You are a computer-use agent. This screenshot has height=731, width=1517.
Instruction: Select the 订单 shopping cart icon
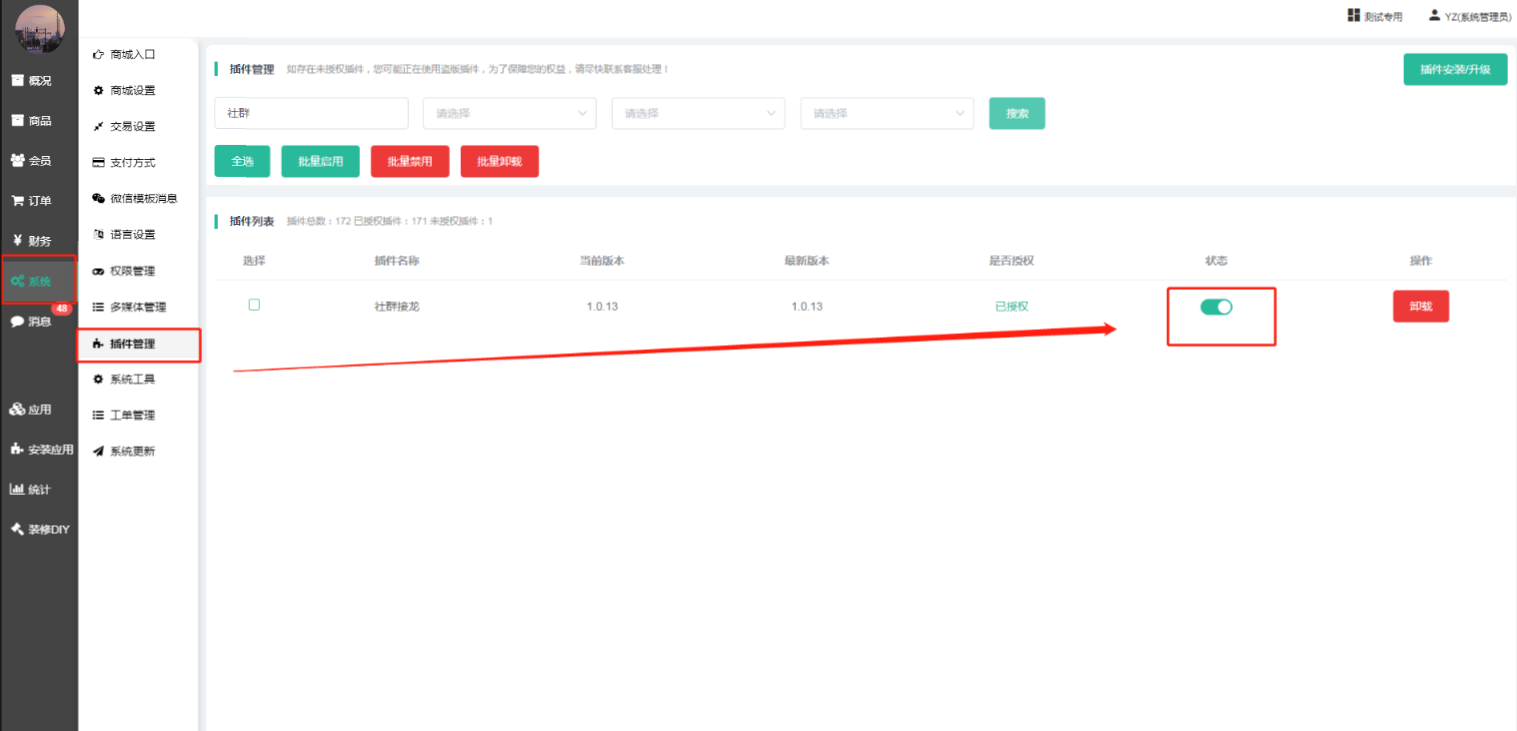point(17,200)
